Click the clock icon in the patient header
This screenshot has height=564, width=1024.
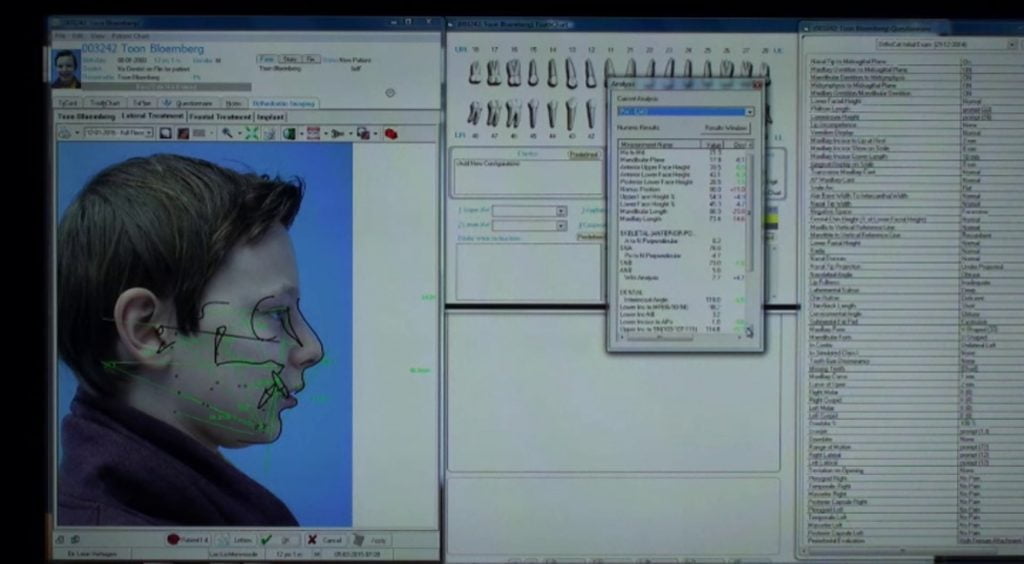(x=389, y=92)
